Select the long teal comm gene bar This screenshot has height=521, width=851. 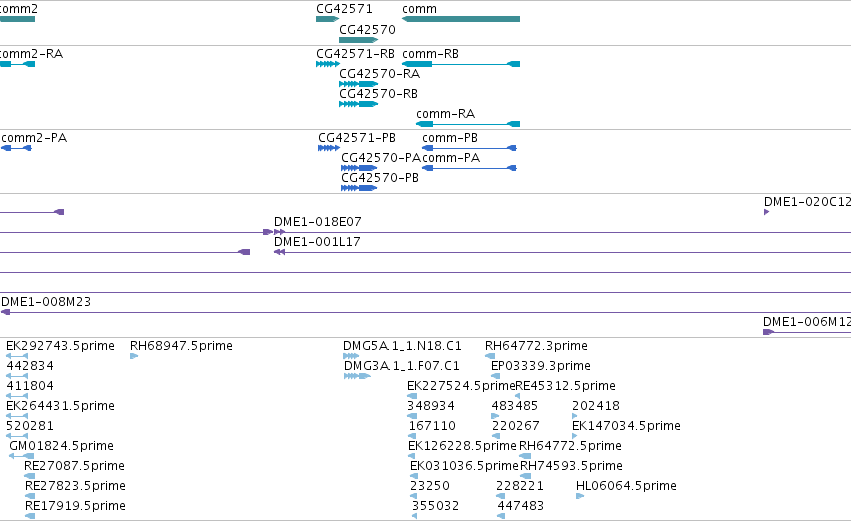coord(461,19)
